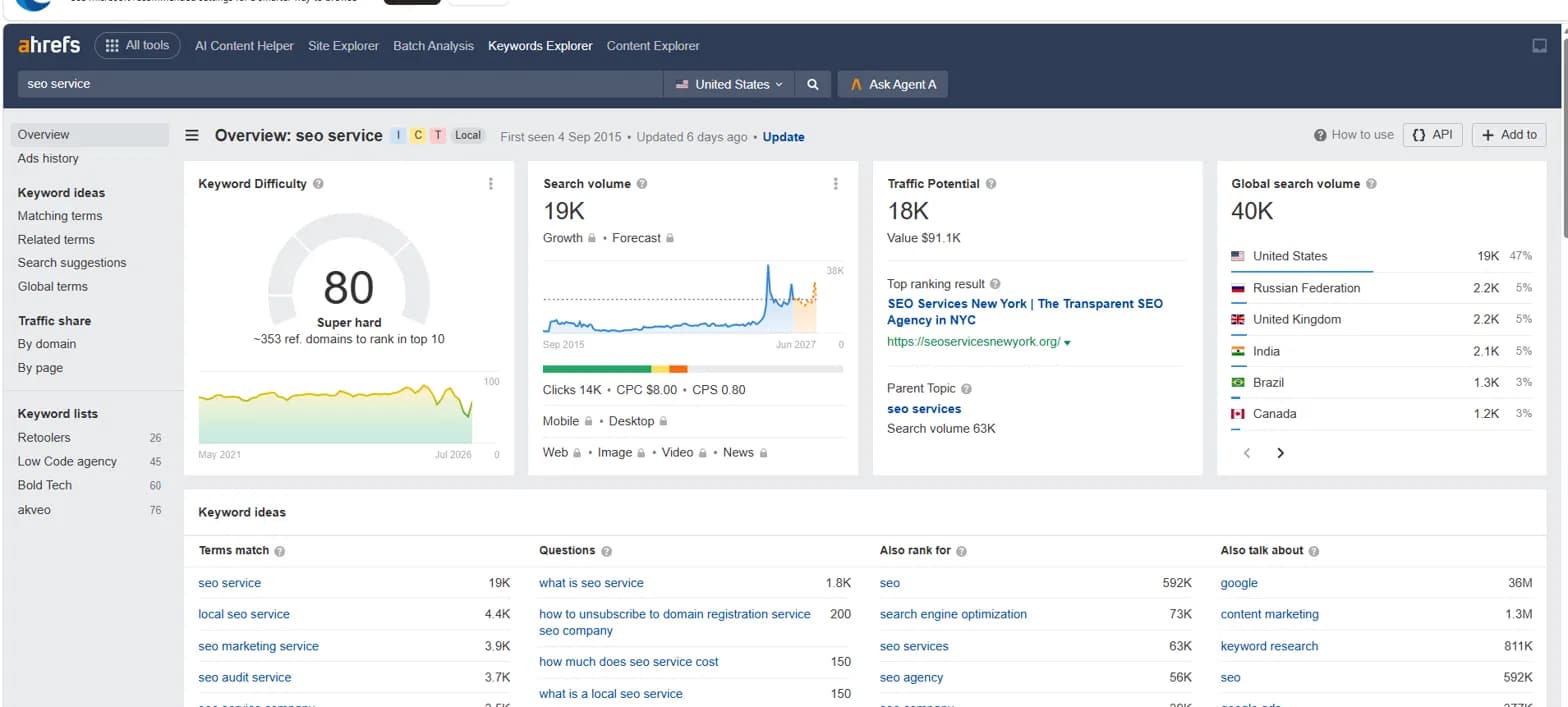Click the Questions help icon

tap(606, 551)
